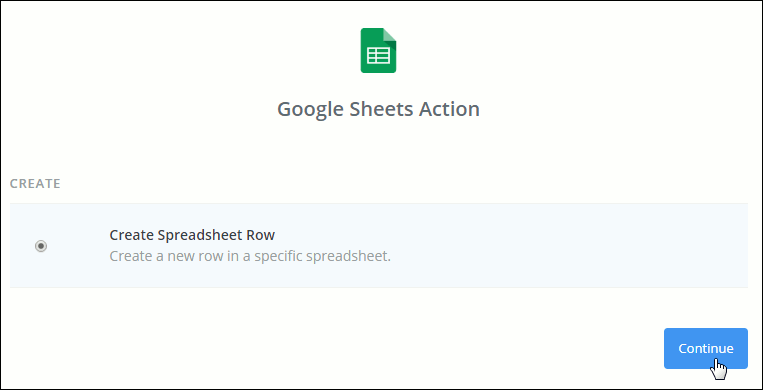The height and width of the screenshot is (390, 763).
Task: Select the Create Spreadsheet Row radio button
Action: 41,246
